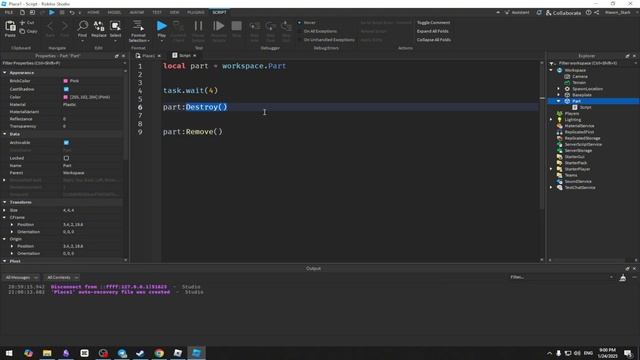This screenshot has width=640, height=360.
Task: Switch to the MODEL ribbon tab
Action: (x=114, y=13)
